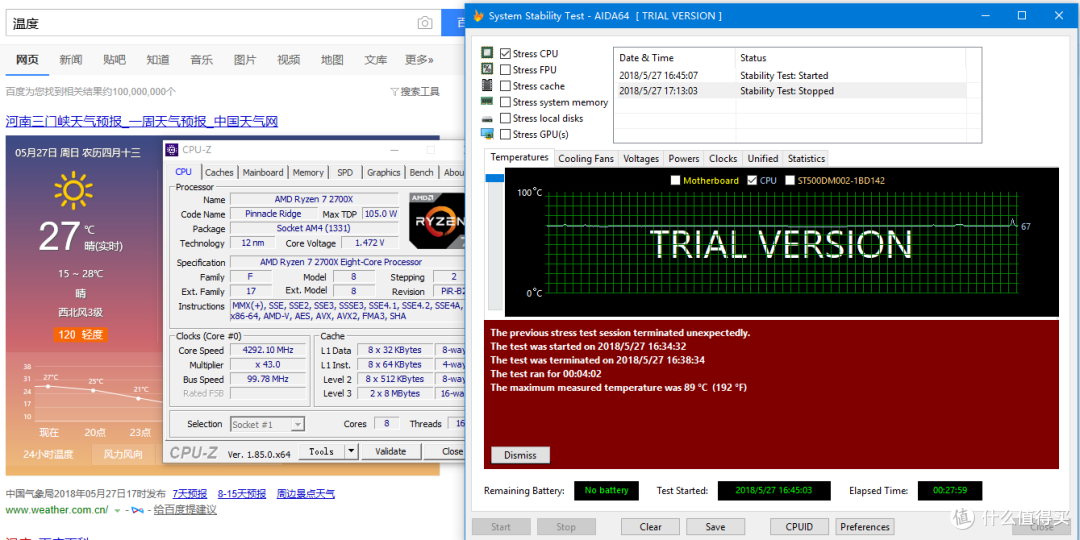Click the AIDA64 flame title bar icon

(478, 16)
